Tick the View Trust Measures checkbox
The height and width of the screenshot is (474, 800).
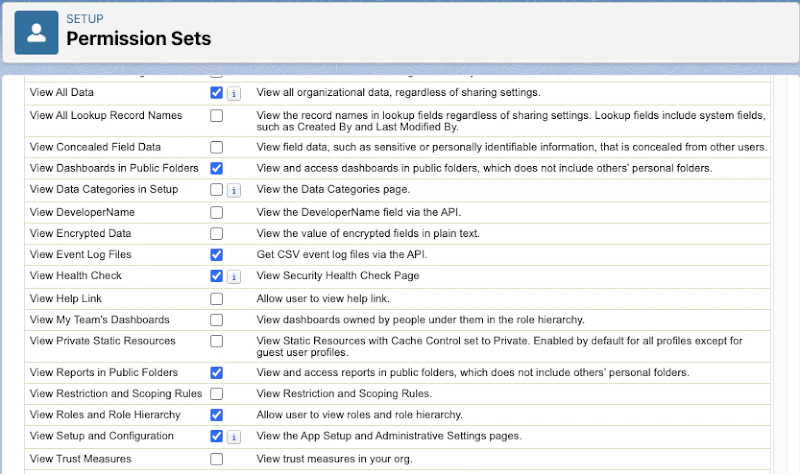point(216,459)
